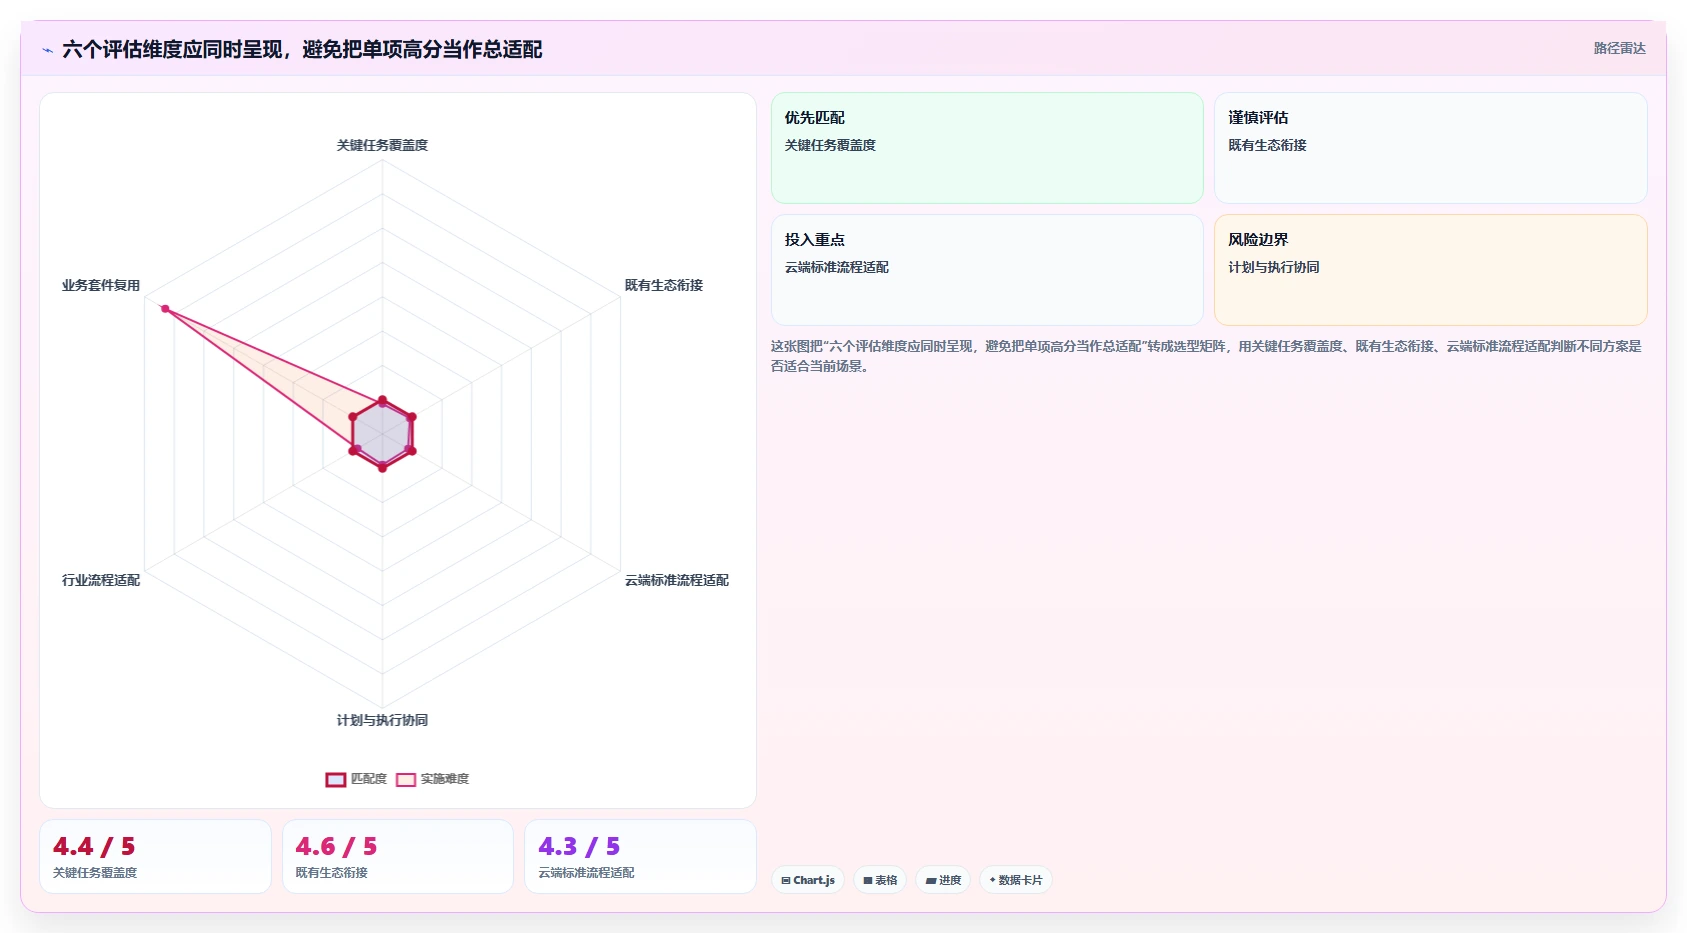Click the 业务套件复用 radar axis label
The height and width of the screenshot is (933, 1687).
(101, 285)
